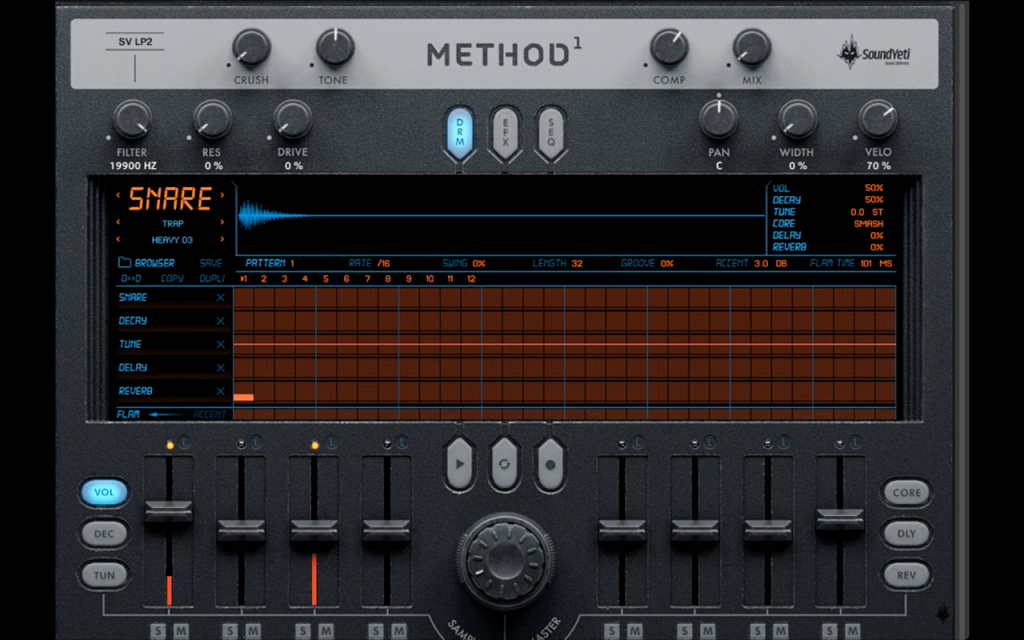Screen dimensions: 1024x640
Task: Solo the first channel with S button
Action: point(157,631)
